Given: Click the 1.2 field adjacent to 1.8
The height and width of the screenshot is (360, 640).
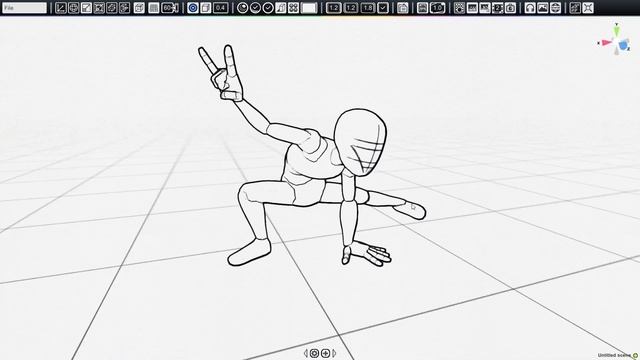Looking at the screenshot, I should pyautogui.click(x=351, y=8).
